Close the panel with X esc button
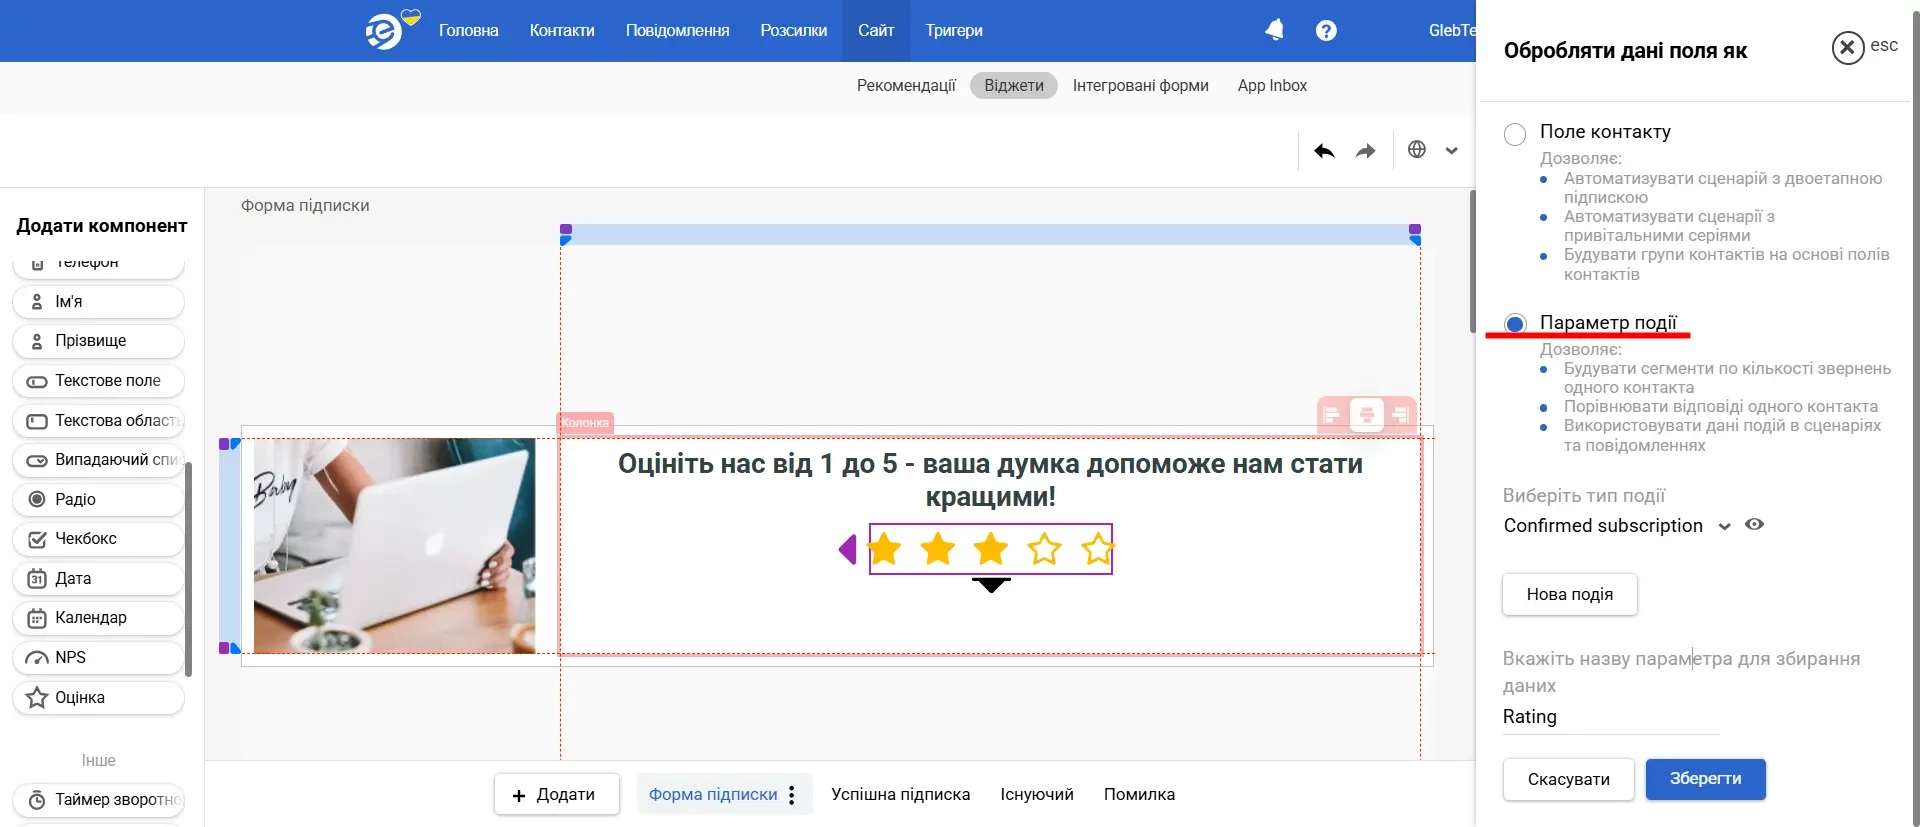The image size is (1920, 827). [x=1848, y=47]
